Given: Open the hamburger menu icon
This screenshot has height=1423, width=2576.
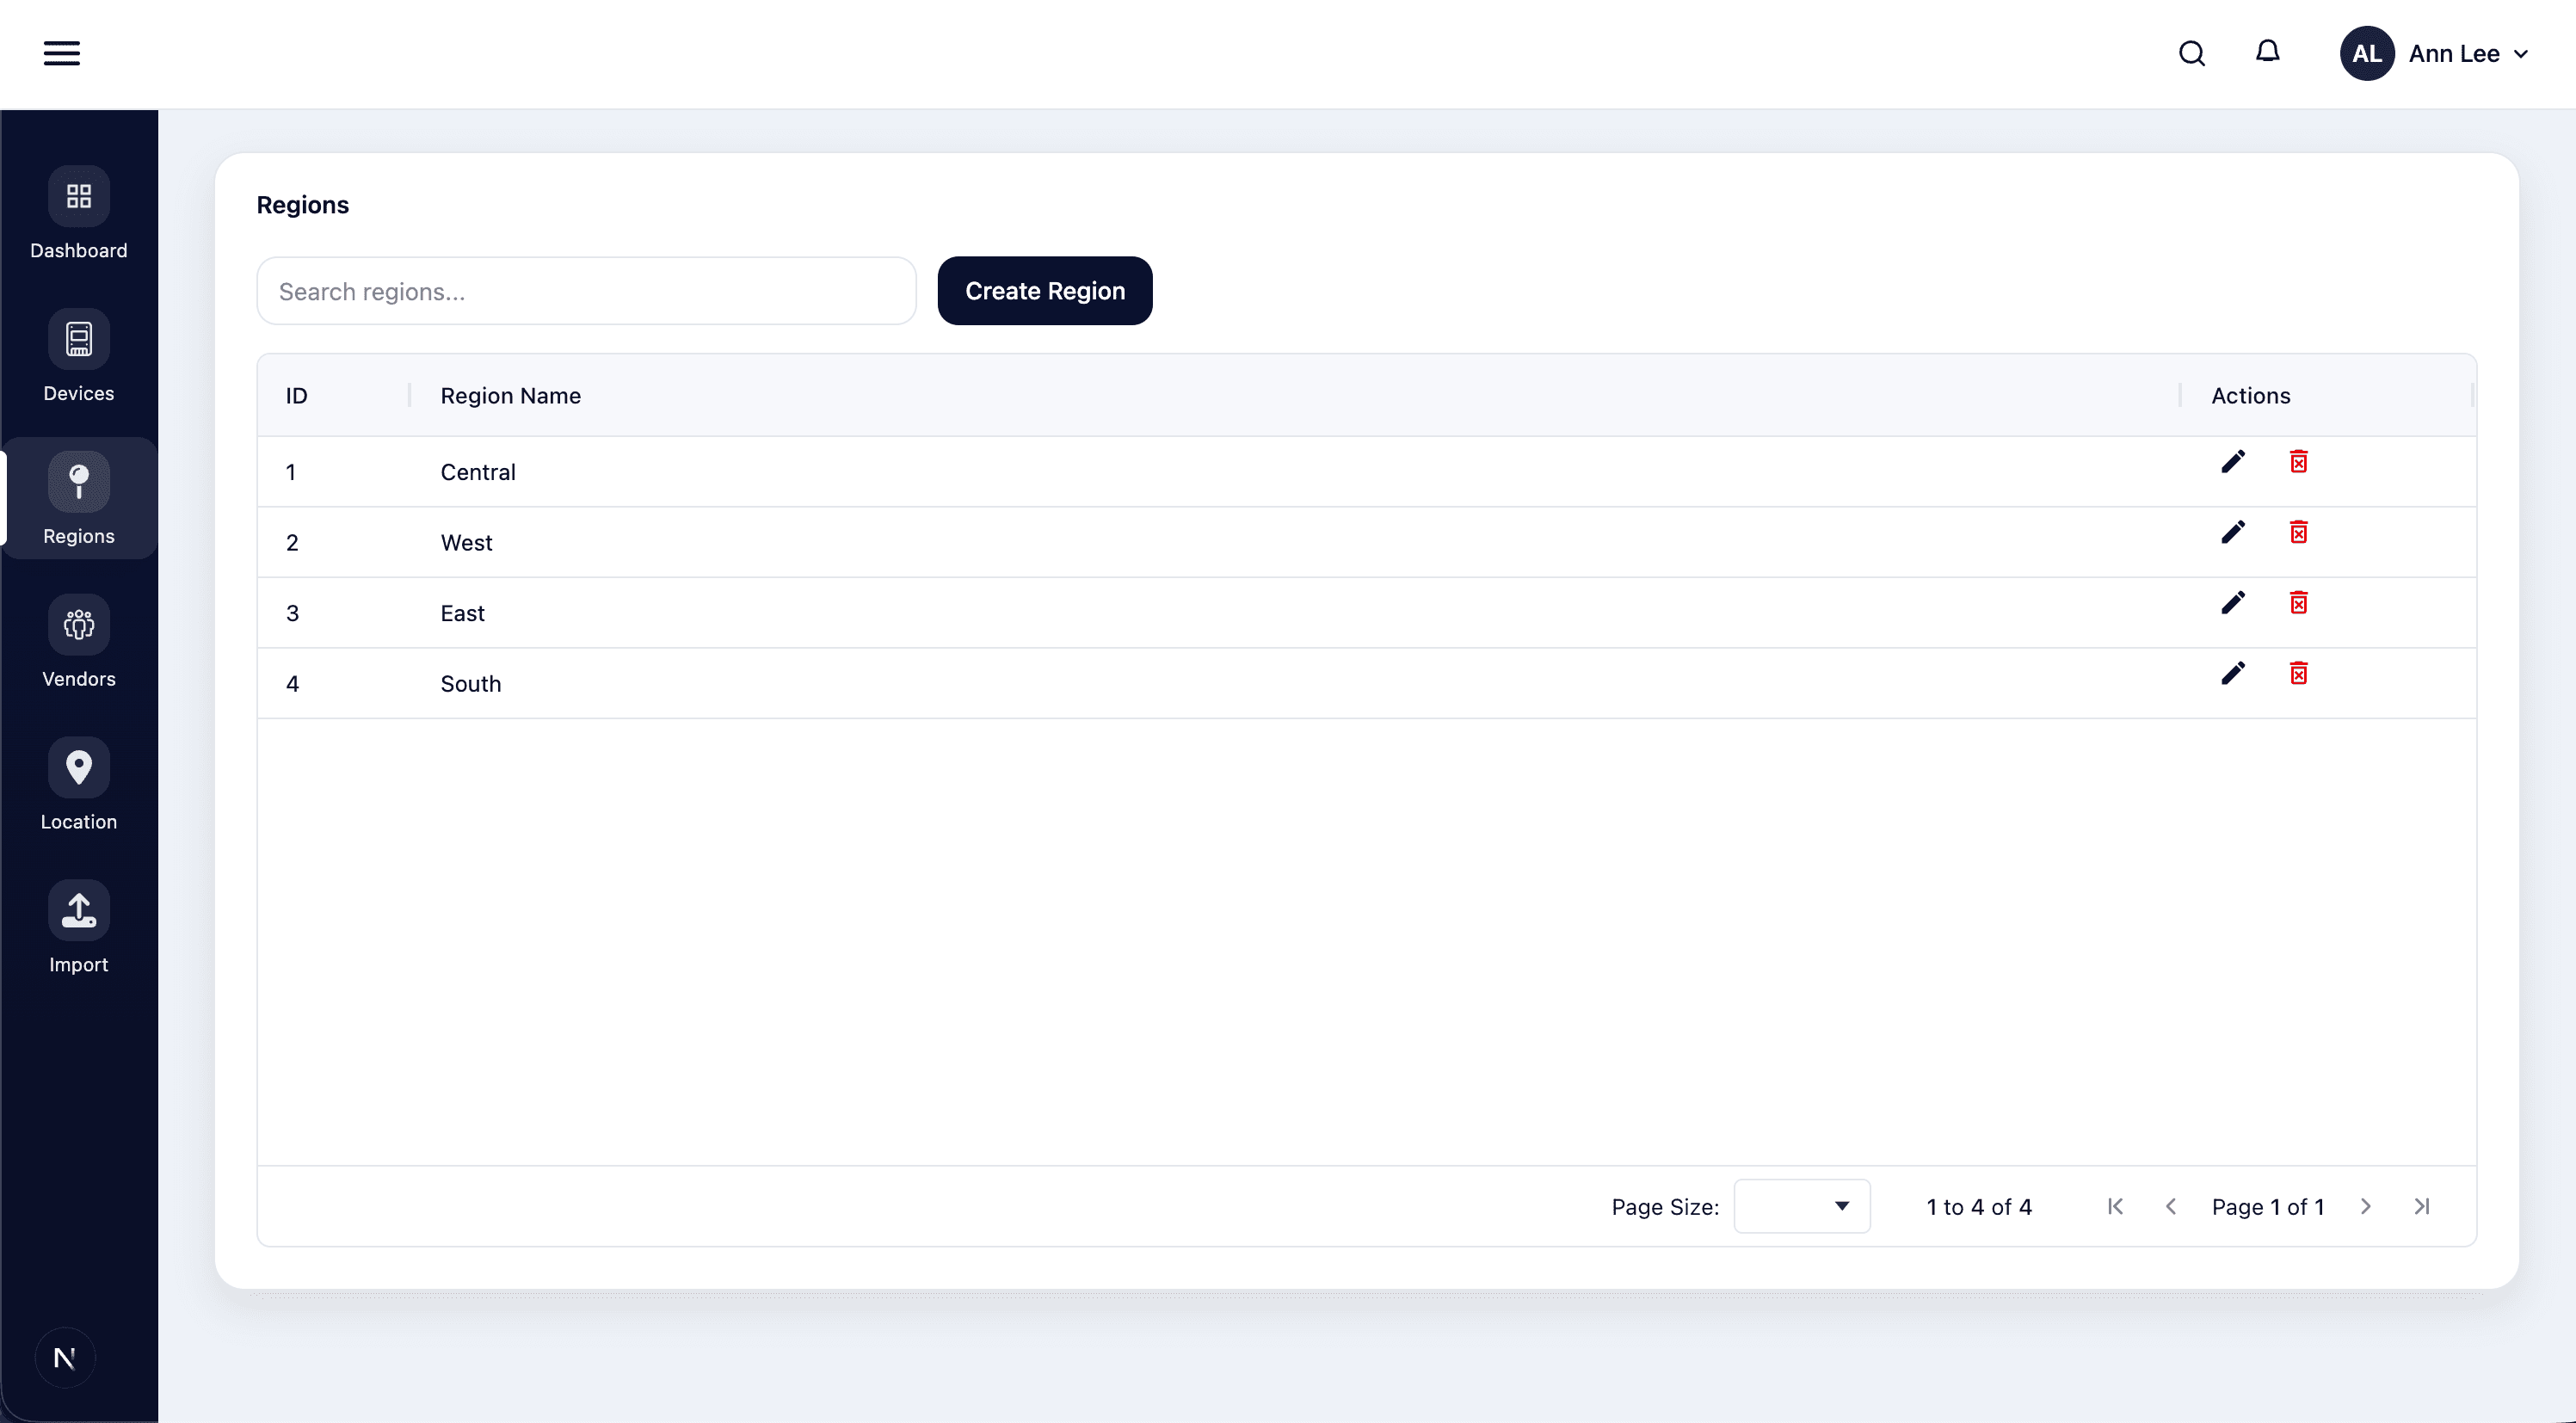Looking at the screenshot, I should click(62, 53).
